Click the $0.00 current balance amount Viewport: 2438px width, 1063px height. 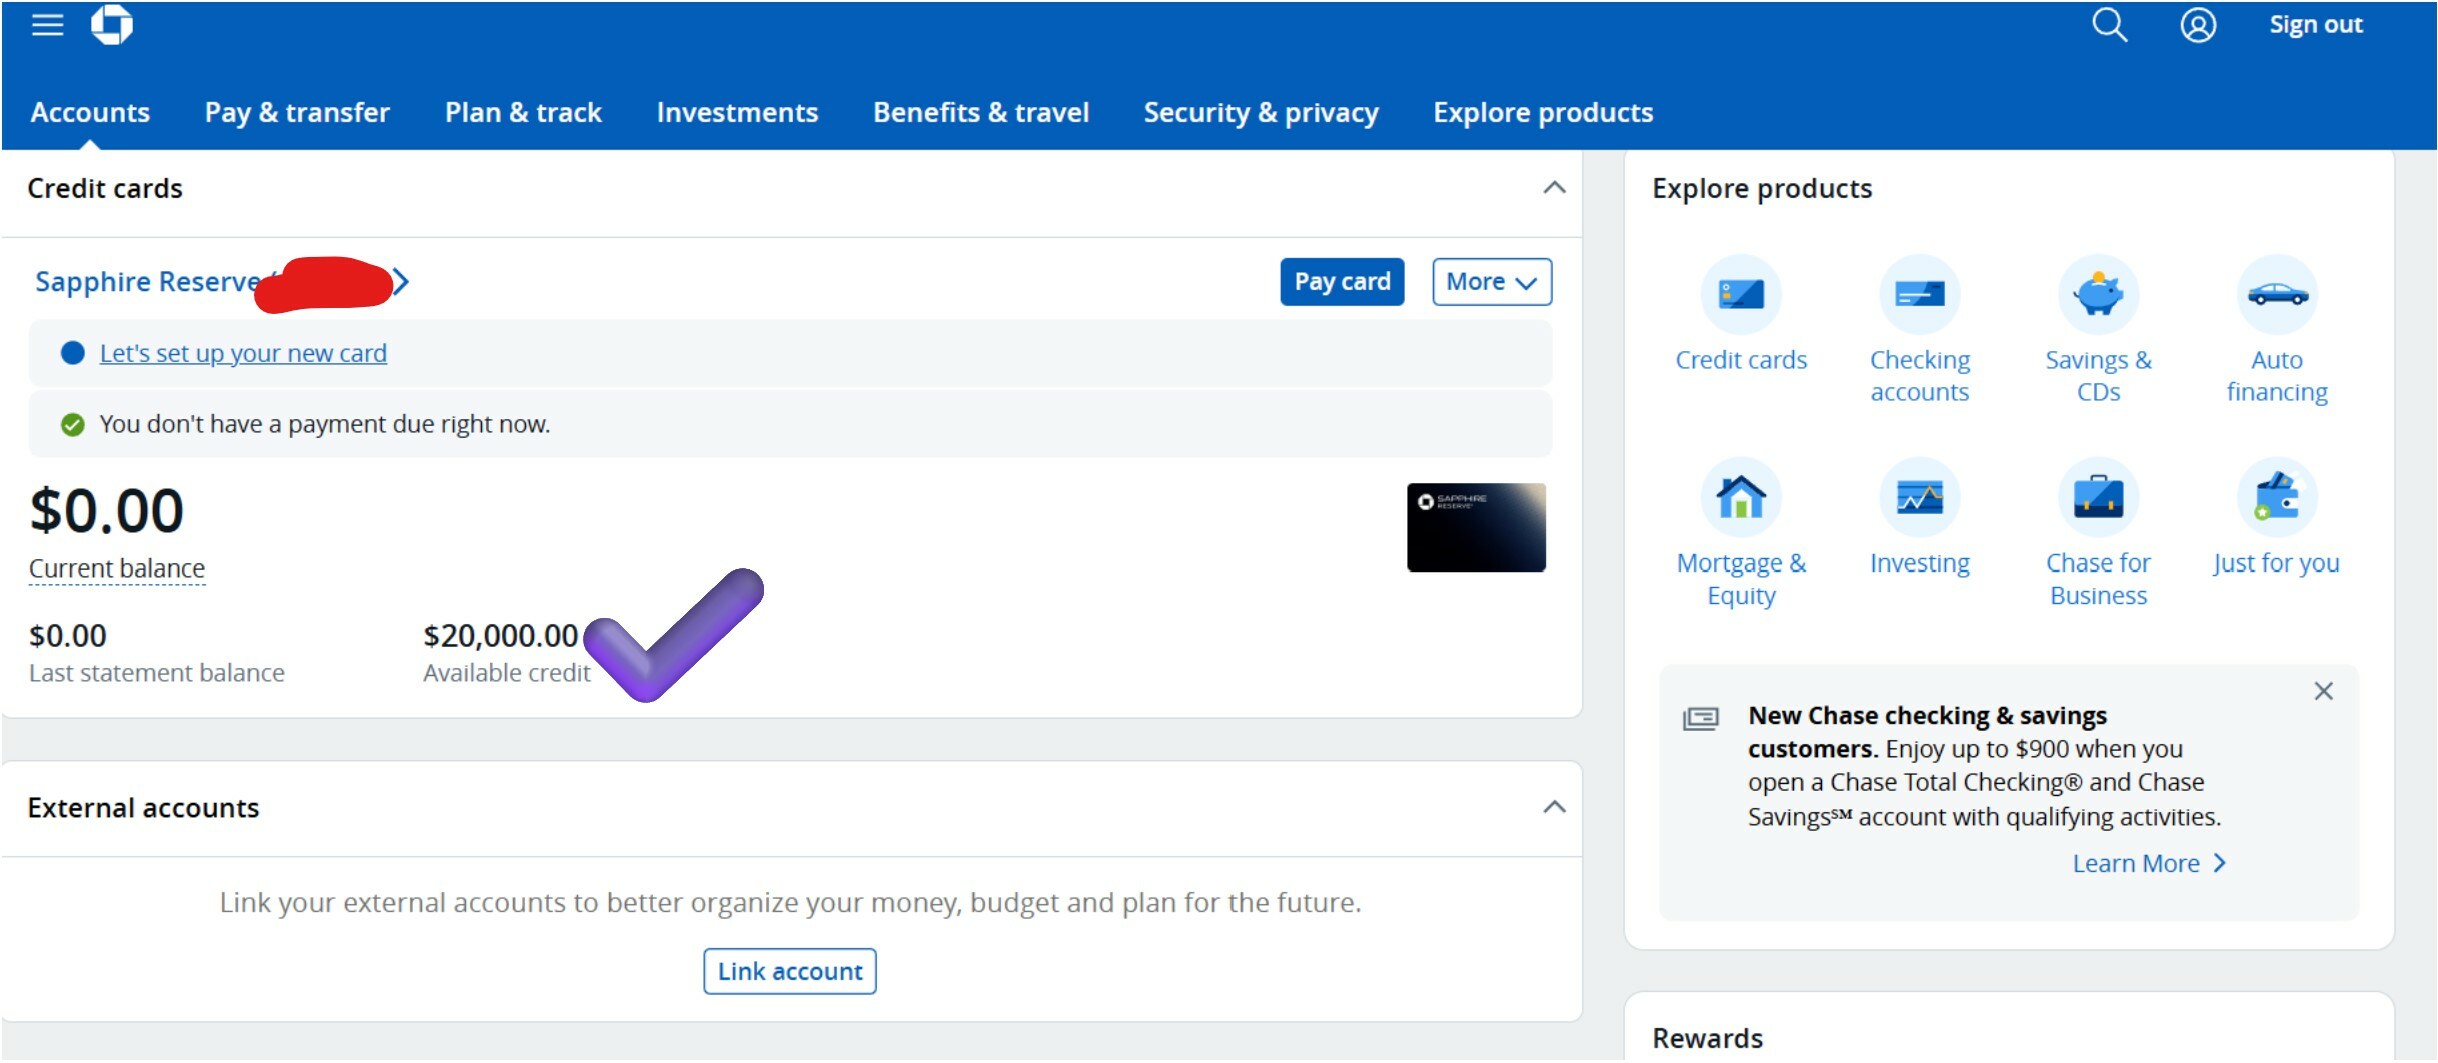coord(107,511)
